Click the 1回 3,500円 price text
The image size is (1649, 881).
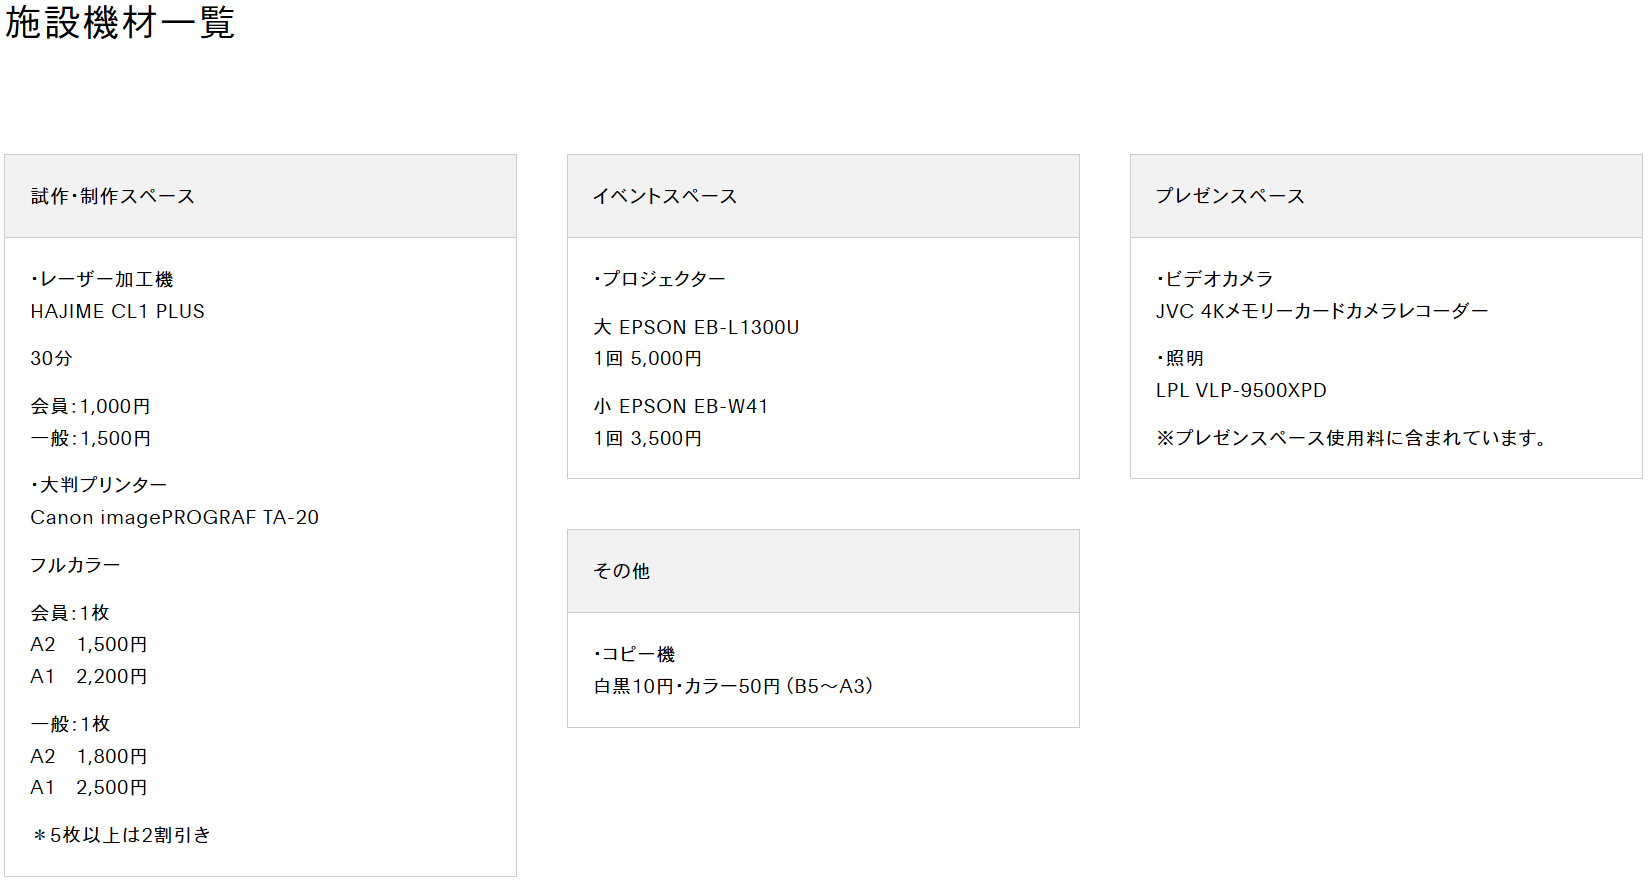[648, 438]
